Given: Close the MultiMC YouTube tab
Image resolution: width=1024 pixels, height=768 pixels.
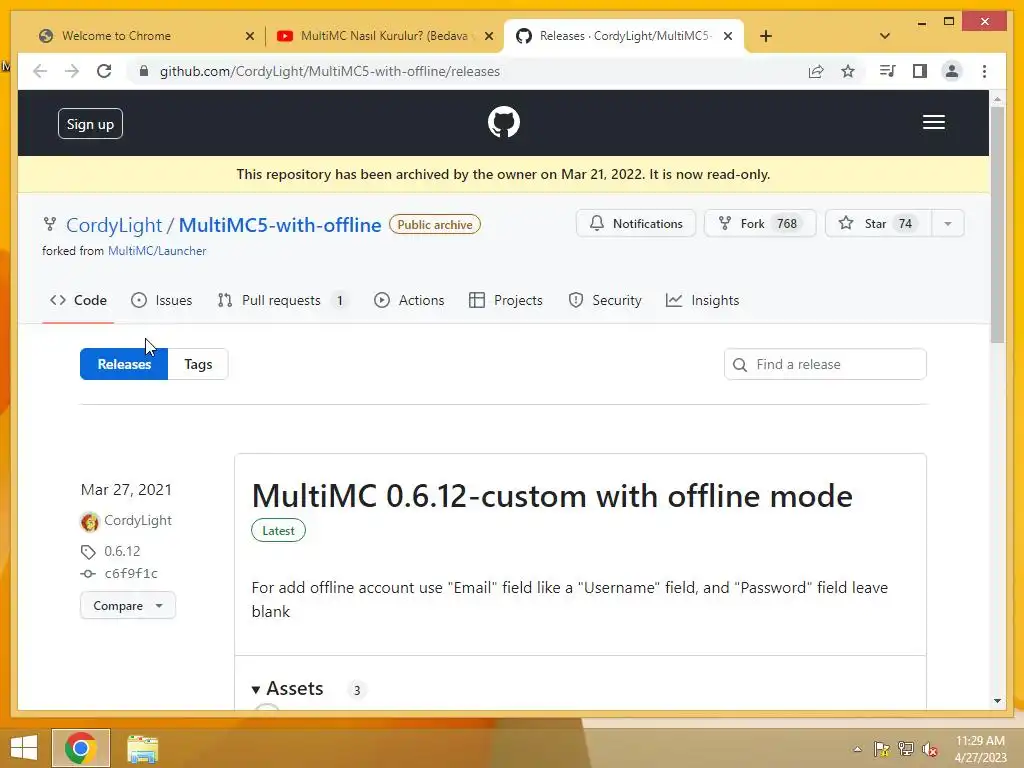Looking at the screenshot, I should [488, 36].
